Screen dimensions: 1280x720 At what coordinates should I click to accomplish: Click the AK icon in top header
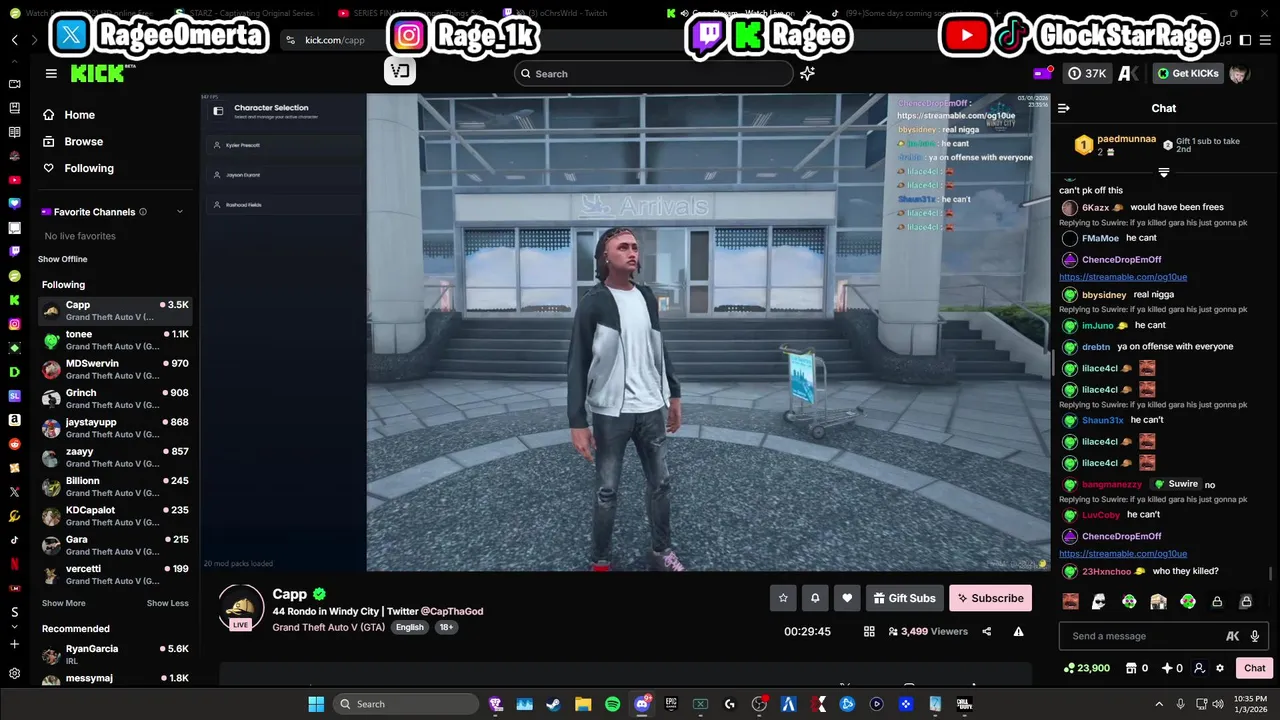tap(1128, 73)
